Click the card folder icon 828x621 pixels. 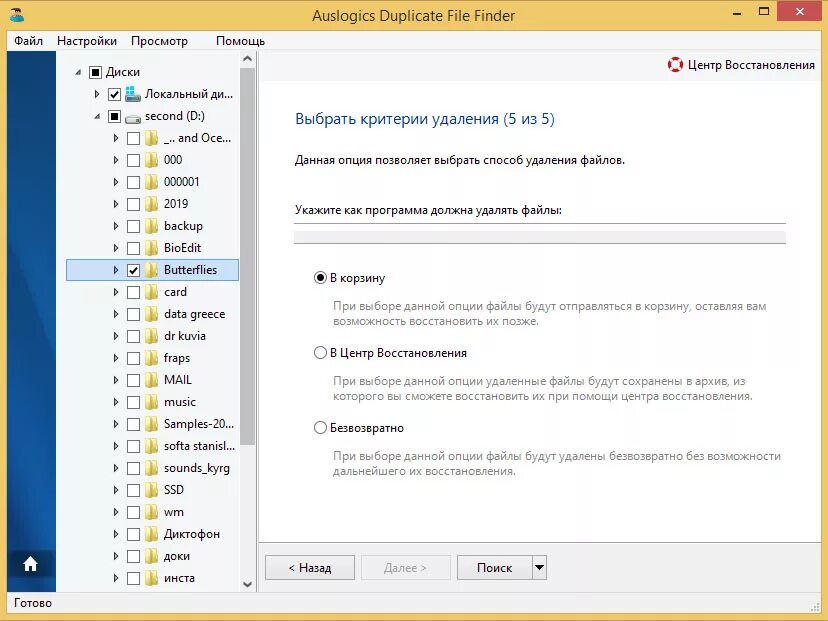coord(151,292)
